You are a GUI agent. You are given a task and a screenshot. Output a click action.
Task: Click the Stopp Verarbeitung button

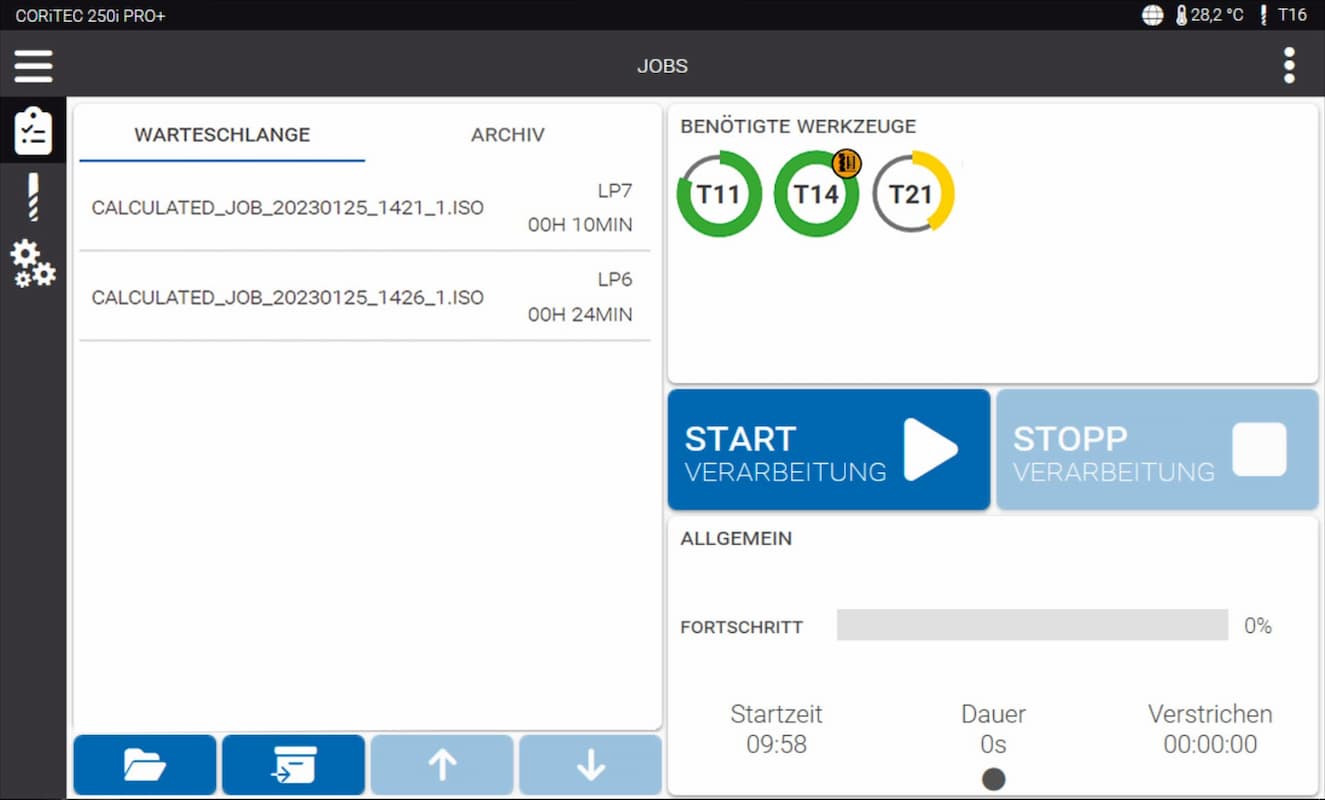point(1157,450)
